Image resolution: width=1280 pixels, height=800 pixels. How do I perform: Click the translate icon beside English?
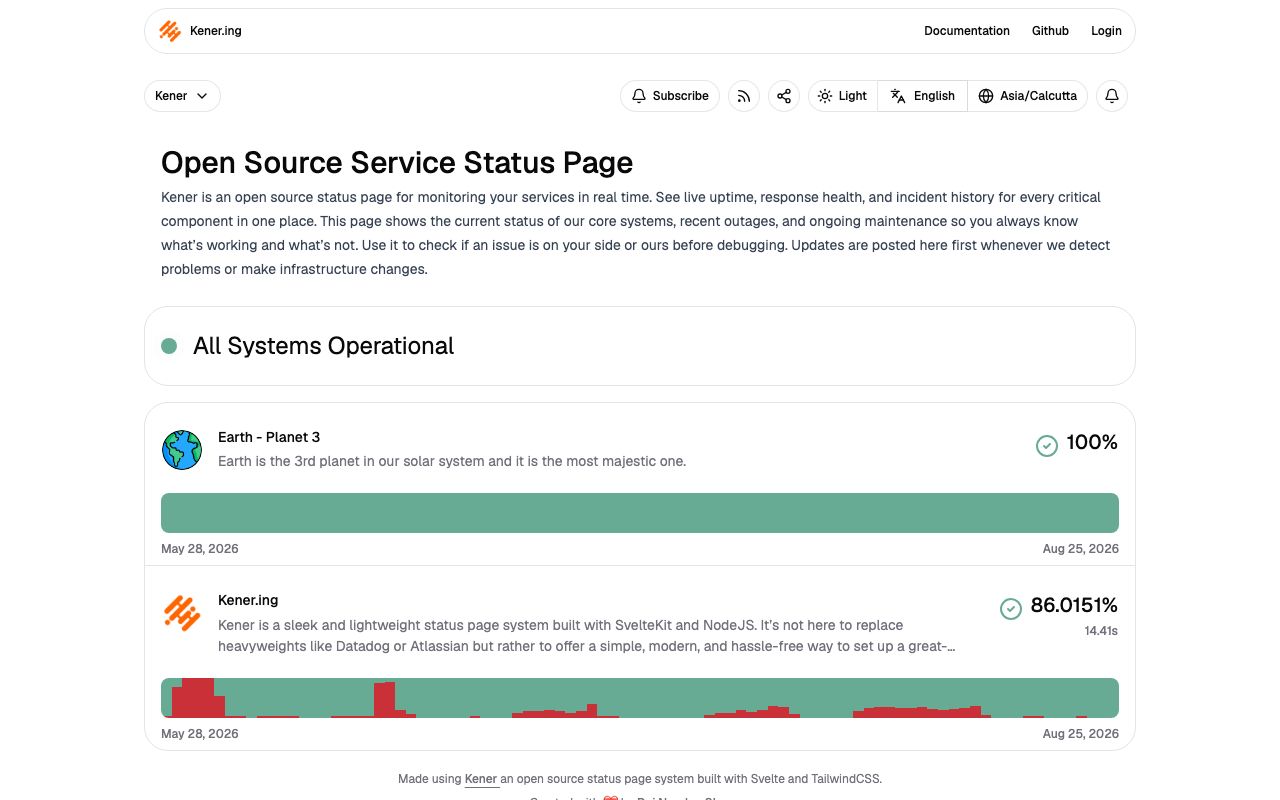(x=898, y=96)
